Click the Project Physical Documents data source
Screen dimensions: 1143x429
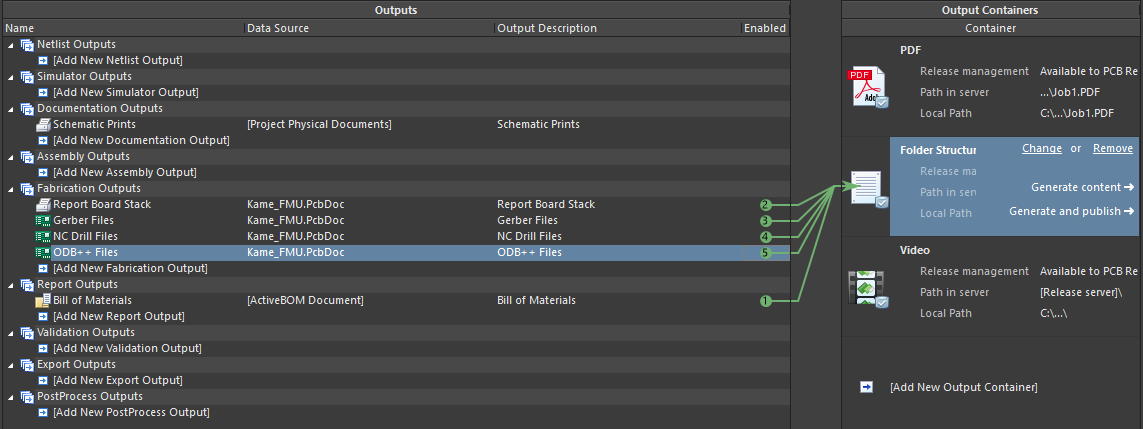319,125
